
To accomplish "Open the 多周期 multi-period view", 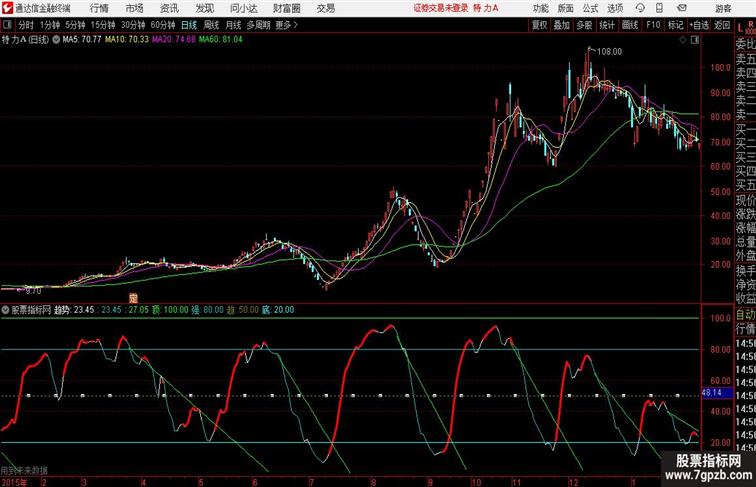I will [258, 25].
